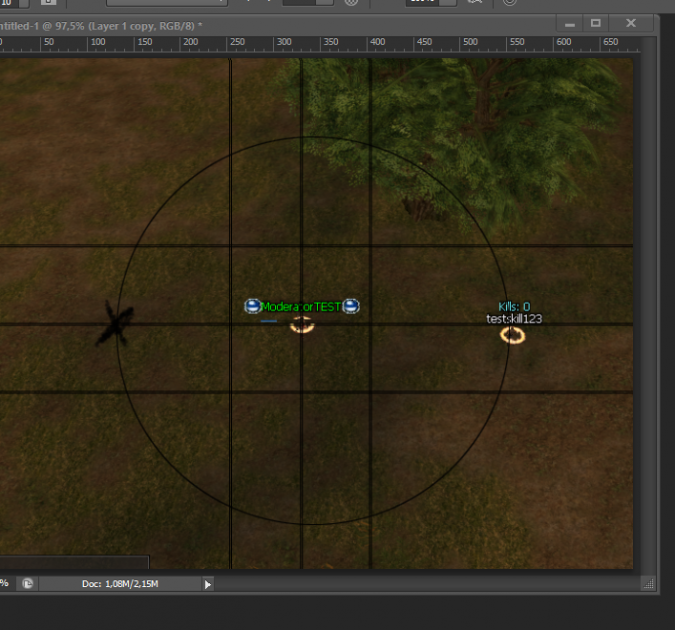
Task: Click the round status bar icon beside zoom
Action: click(x=28, y=583)
